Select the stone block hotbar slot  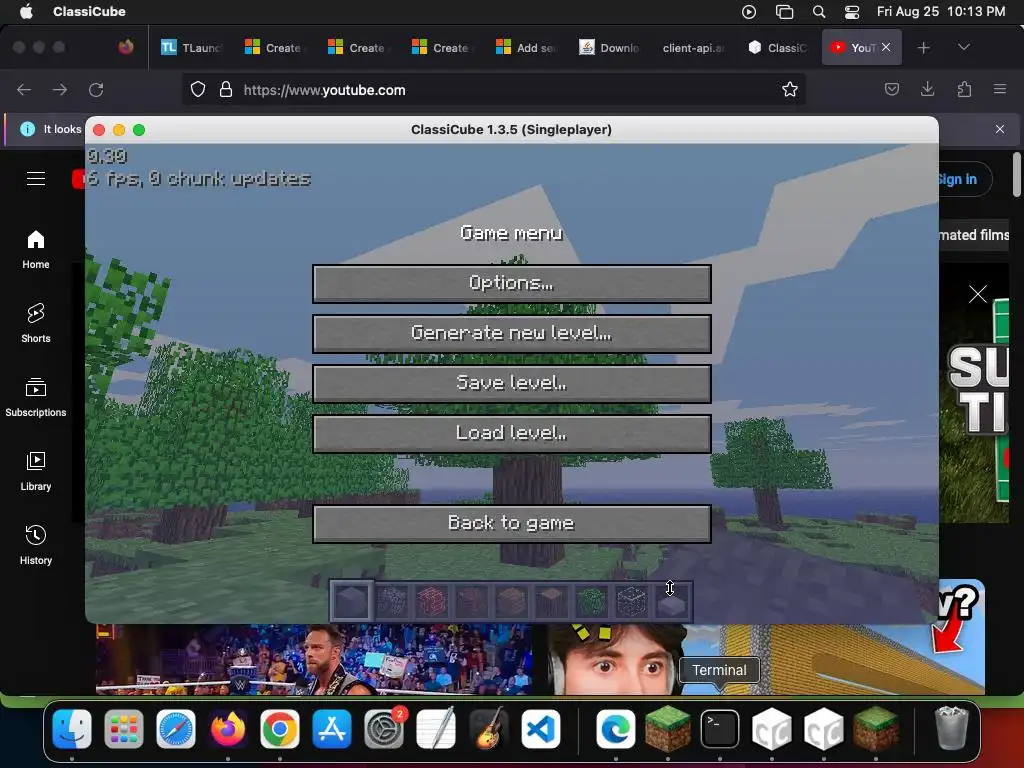pos(351,601)
